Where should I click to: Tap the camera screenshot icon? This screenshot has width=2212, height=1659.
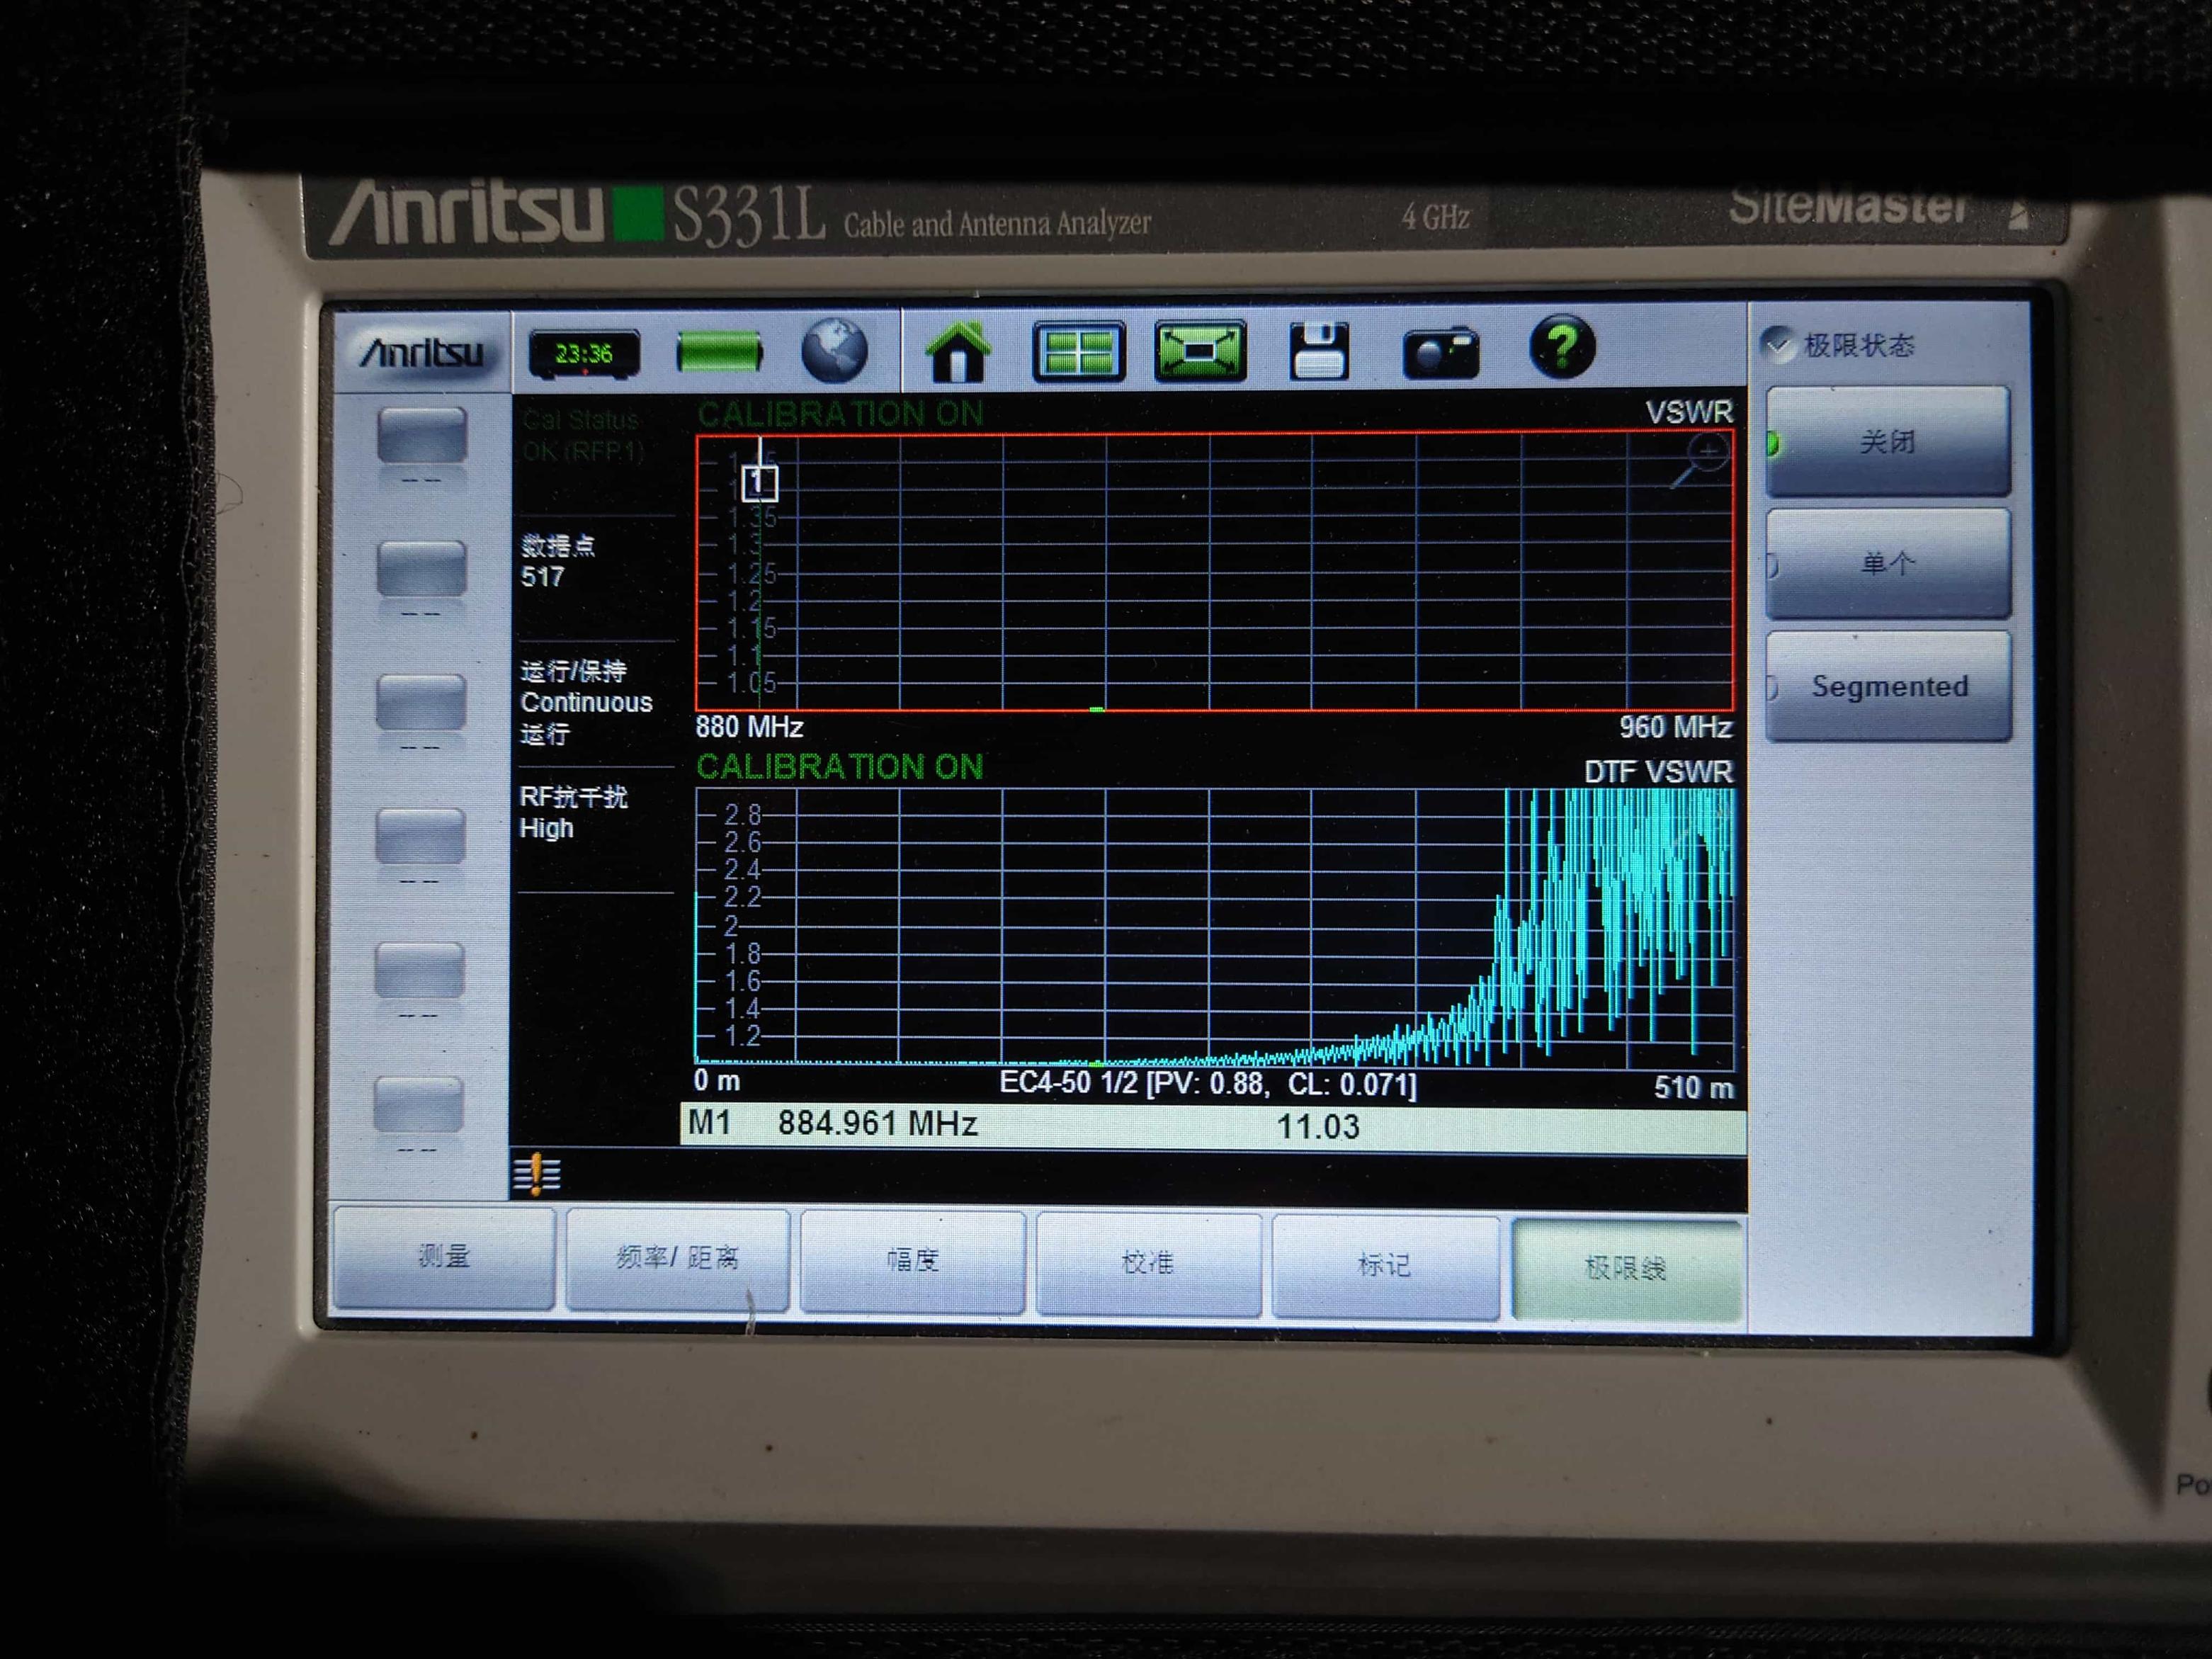pos(1439,354)
